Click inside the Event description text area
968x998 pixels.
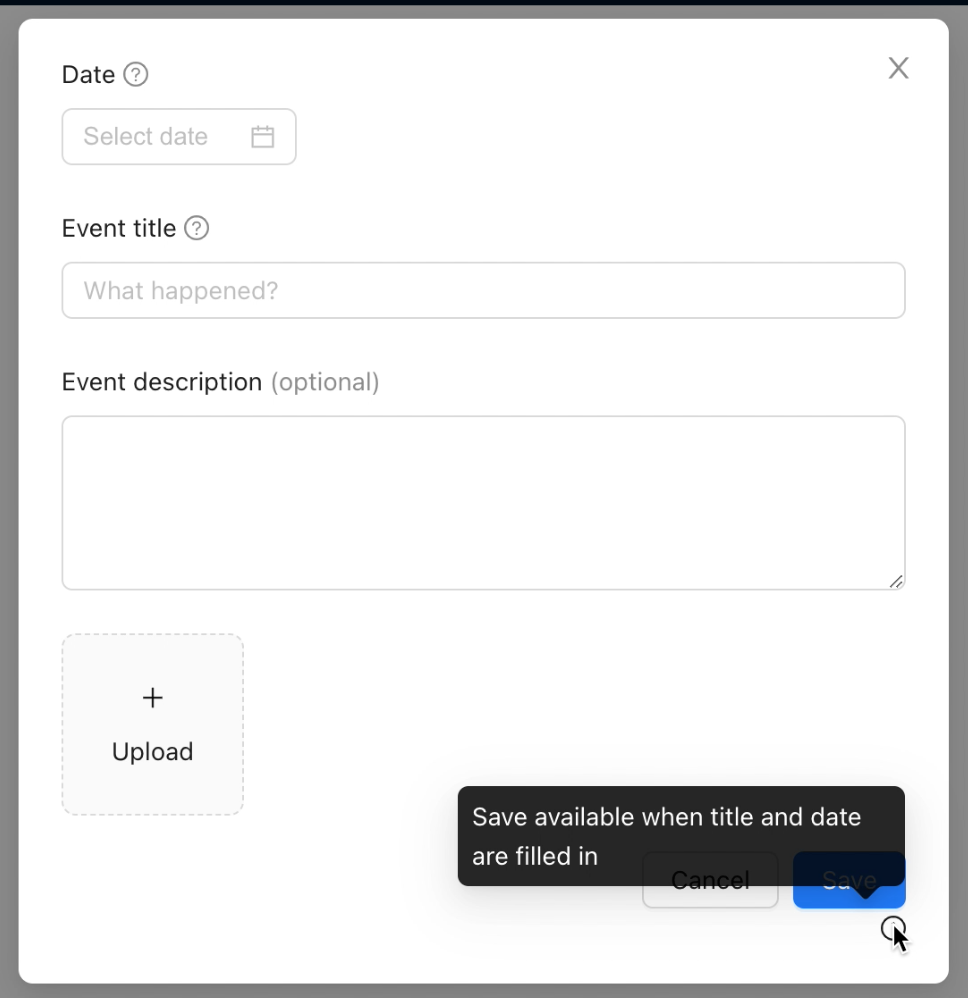tap(483, 503)
